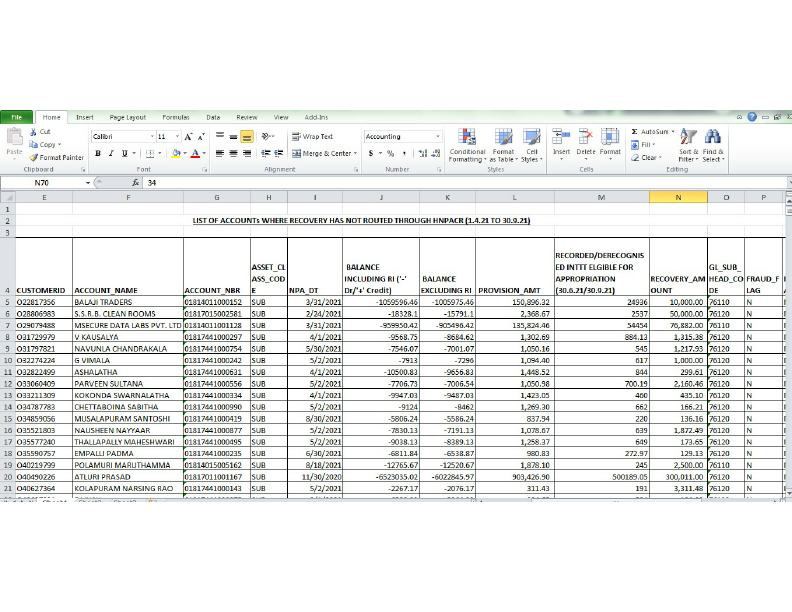Decrease indent icon
This screenshot has height=612, width=792.
click(265, 154)
